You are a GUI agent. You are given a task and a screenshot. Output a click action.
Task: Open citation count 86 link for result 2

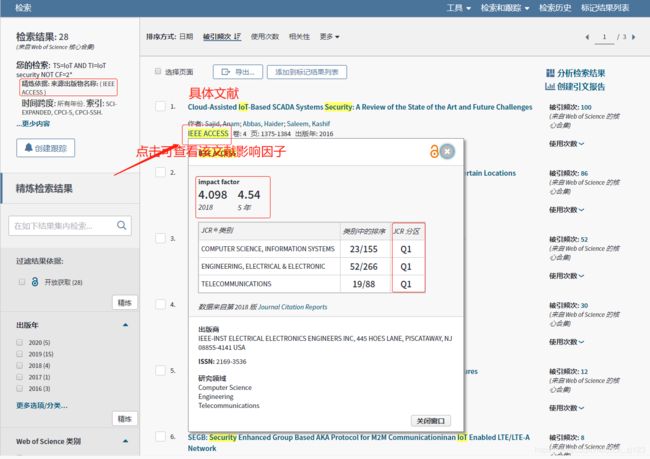pyautogui.click(x=585, y=173)
